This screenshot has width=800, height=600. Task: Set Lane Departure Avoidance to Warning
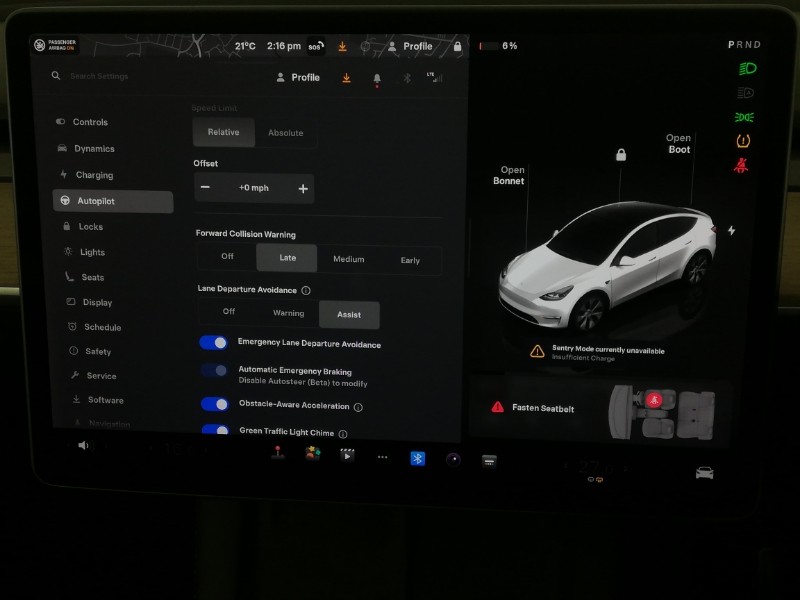[x=289, y=313]
